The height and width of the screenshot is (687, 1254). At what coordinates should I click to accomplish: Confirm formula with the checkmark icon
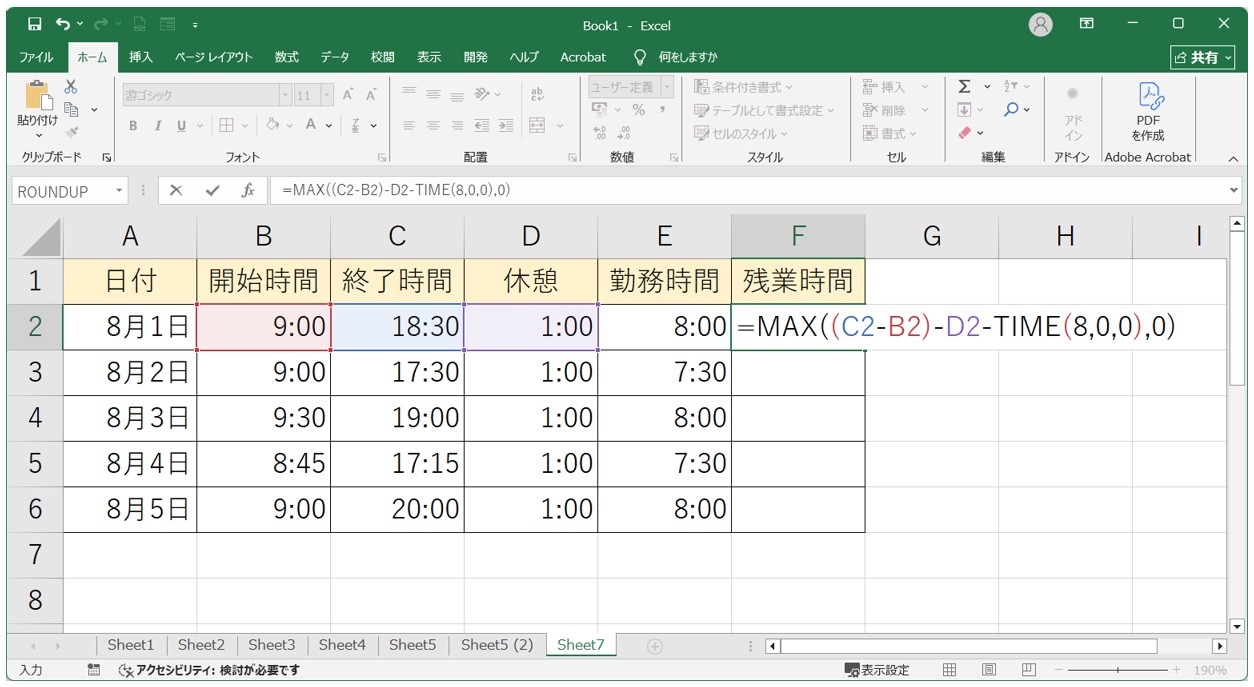click(211, 190)
